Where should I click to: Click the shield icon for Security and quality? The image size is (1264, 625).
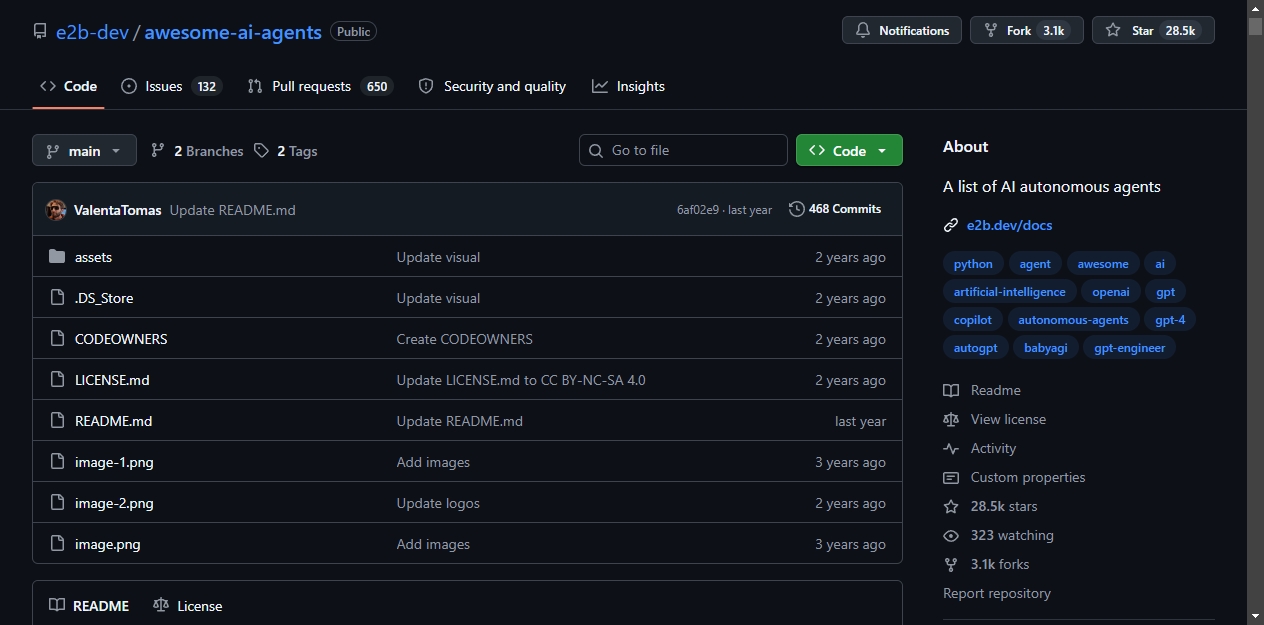[x=426, y=86]
